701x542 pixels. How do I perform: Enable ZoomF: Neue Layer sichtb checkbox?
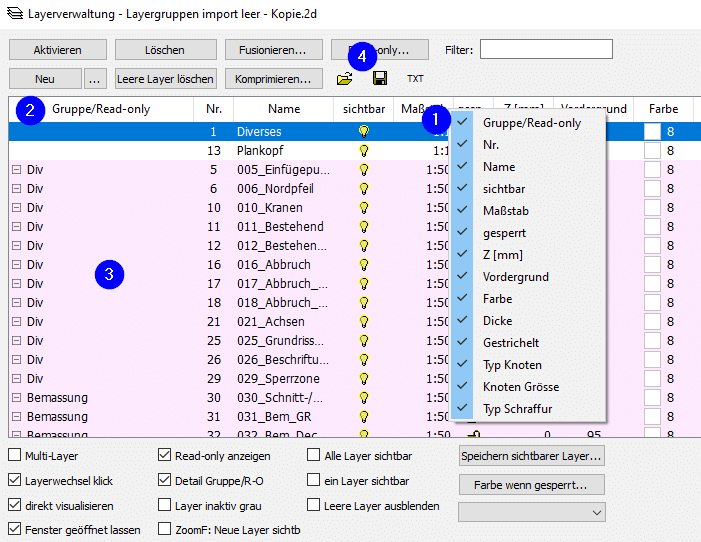(165, 529)
